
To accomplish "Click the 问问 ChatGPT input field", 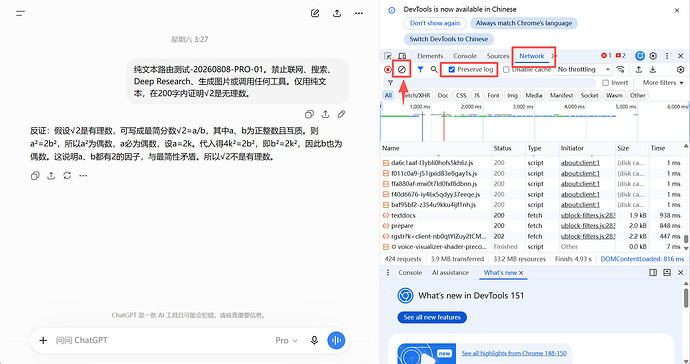I will tap(158, 340).
